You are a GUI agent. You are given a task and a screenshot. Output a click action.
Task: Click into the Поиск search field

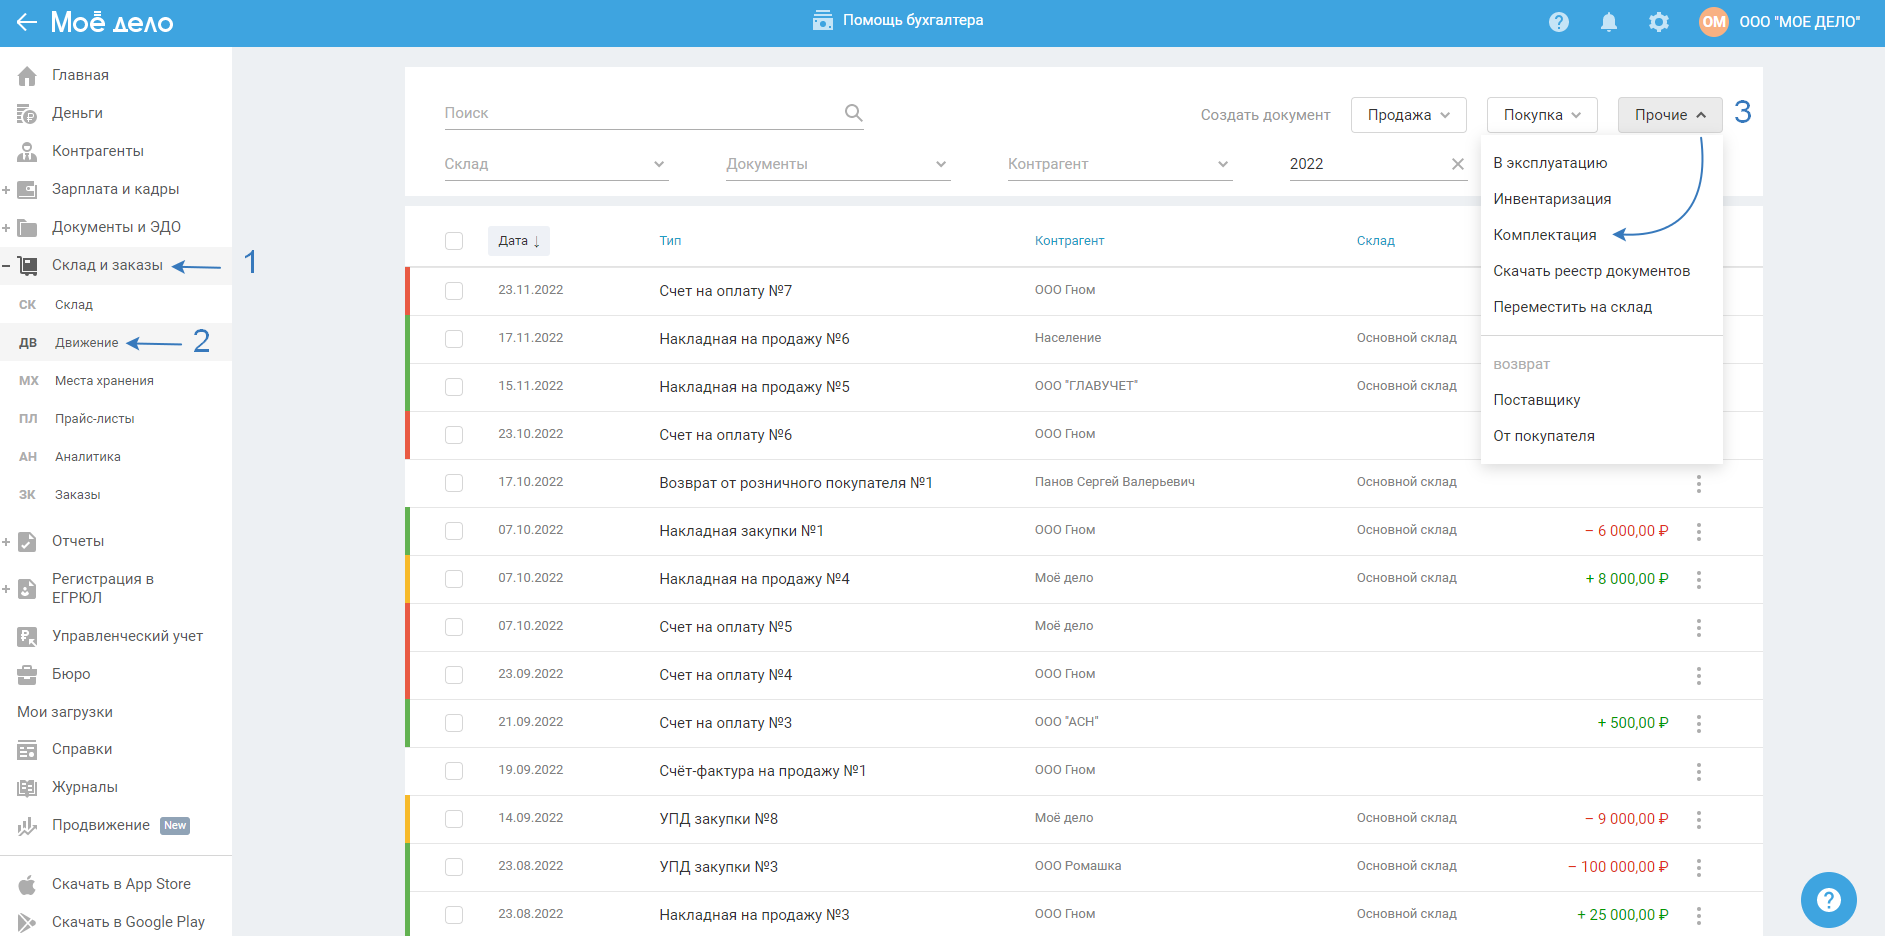(x=640, y=113)
